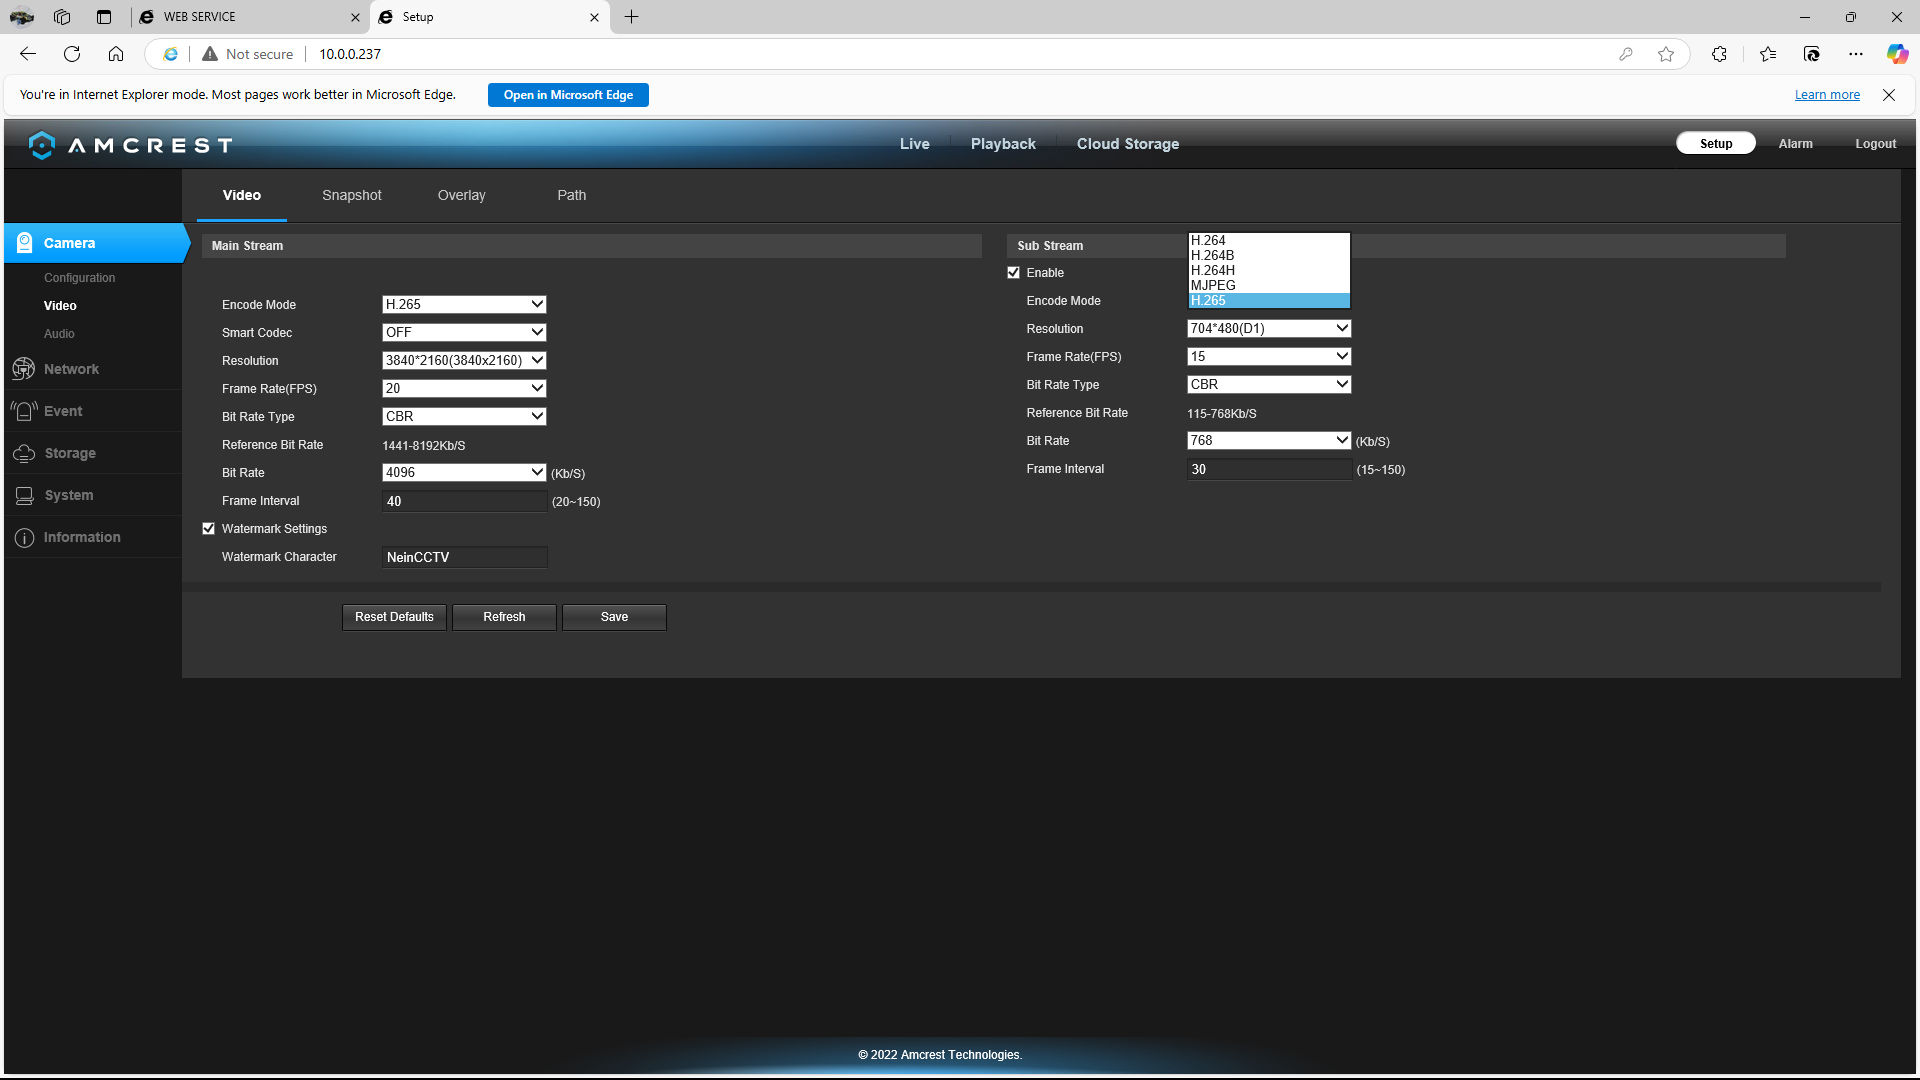Dismiss the Internet Explorer mode banner

pyautogui.click(x=1889, y=95)
